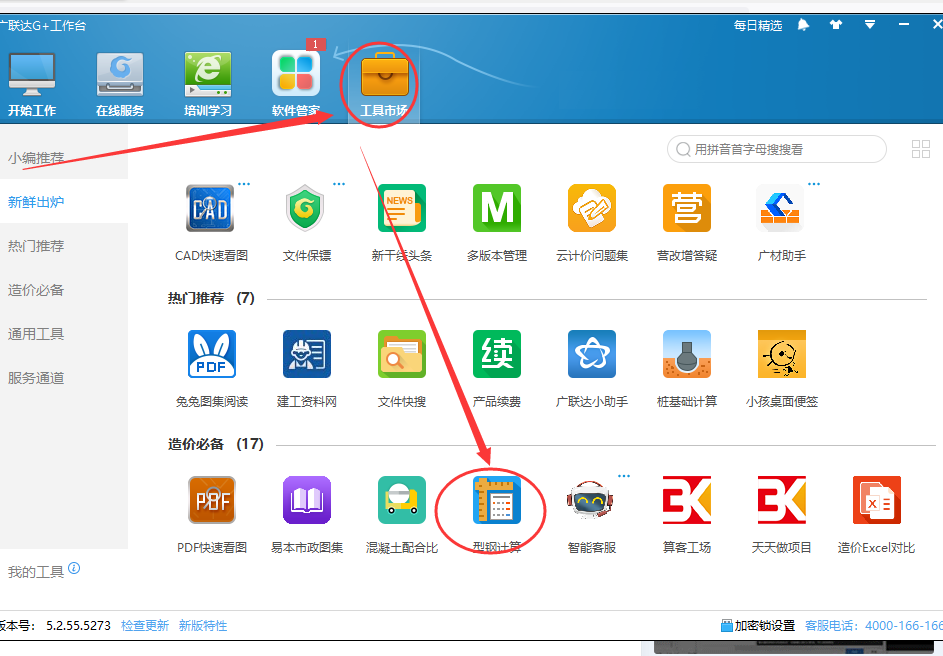Viewport: 943px width, 656px height.
Task: Open more options dots for CAD快速看图
Action: 244,184
